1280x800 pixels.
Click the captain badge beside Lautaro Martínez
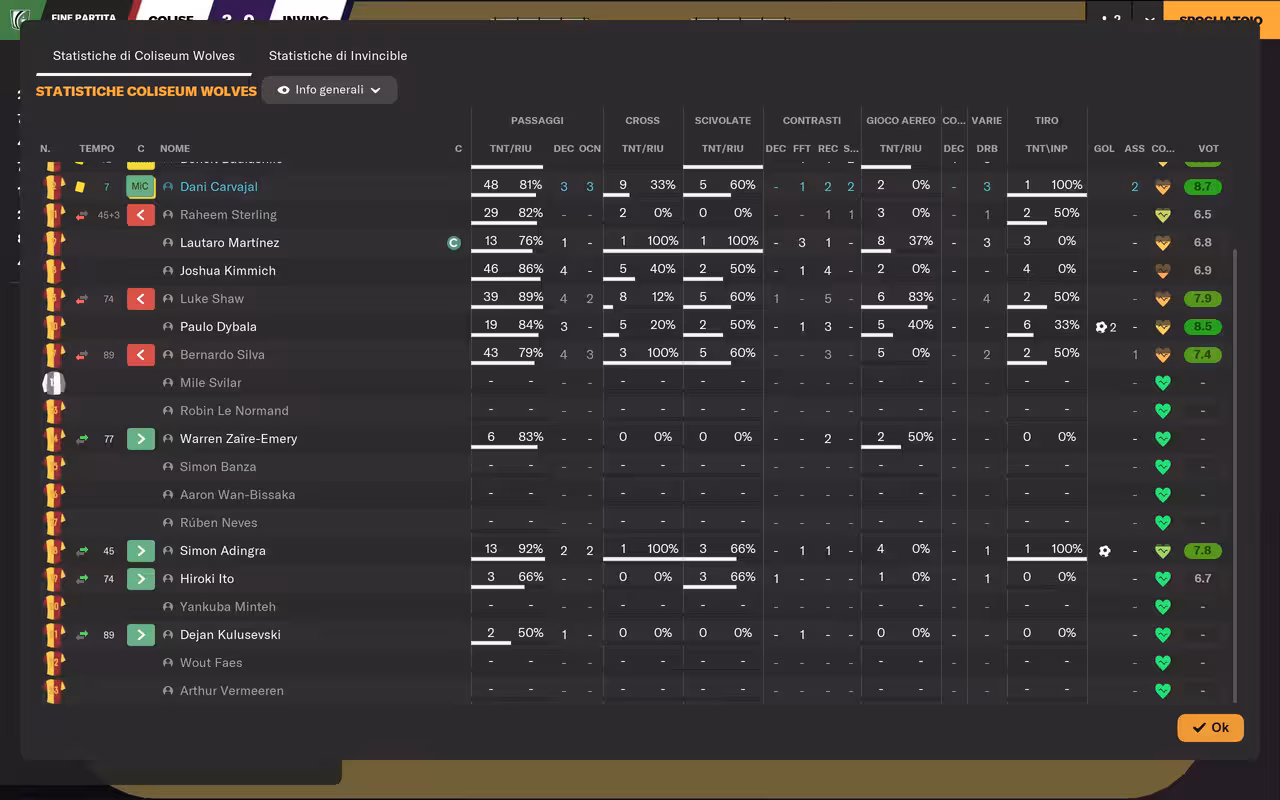(454, 243)
